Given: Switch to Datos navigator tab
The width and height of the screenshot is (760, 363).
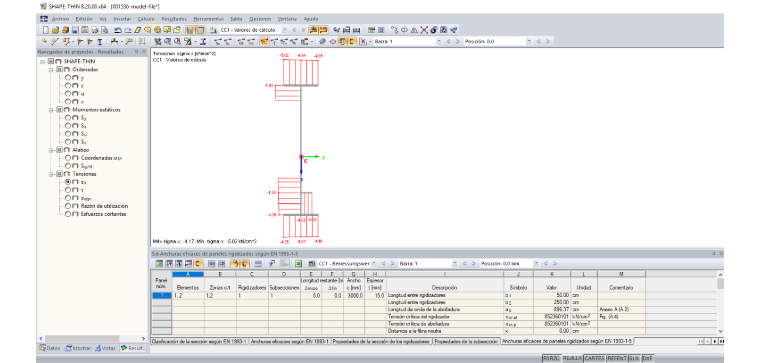Looking at the screenshot, I should point(50,348).
